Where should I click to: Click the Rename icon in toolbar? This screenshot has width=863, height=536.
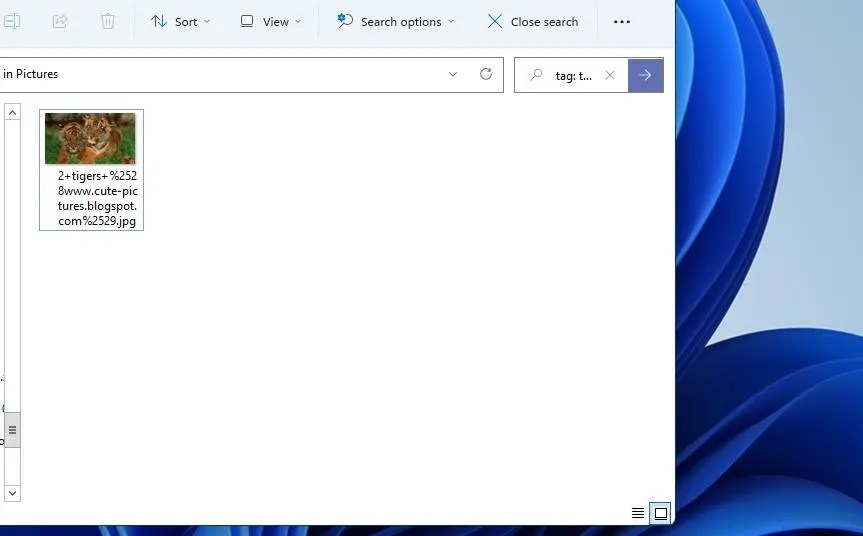(x=12, y=21)
